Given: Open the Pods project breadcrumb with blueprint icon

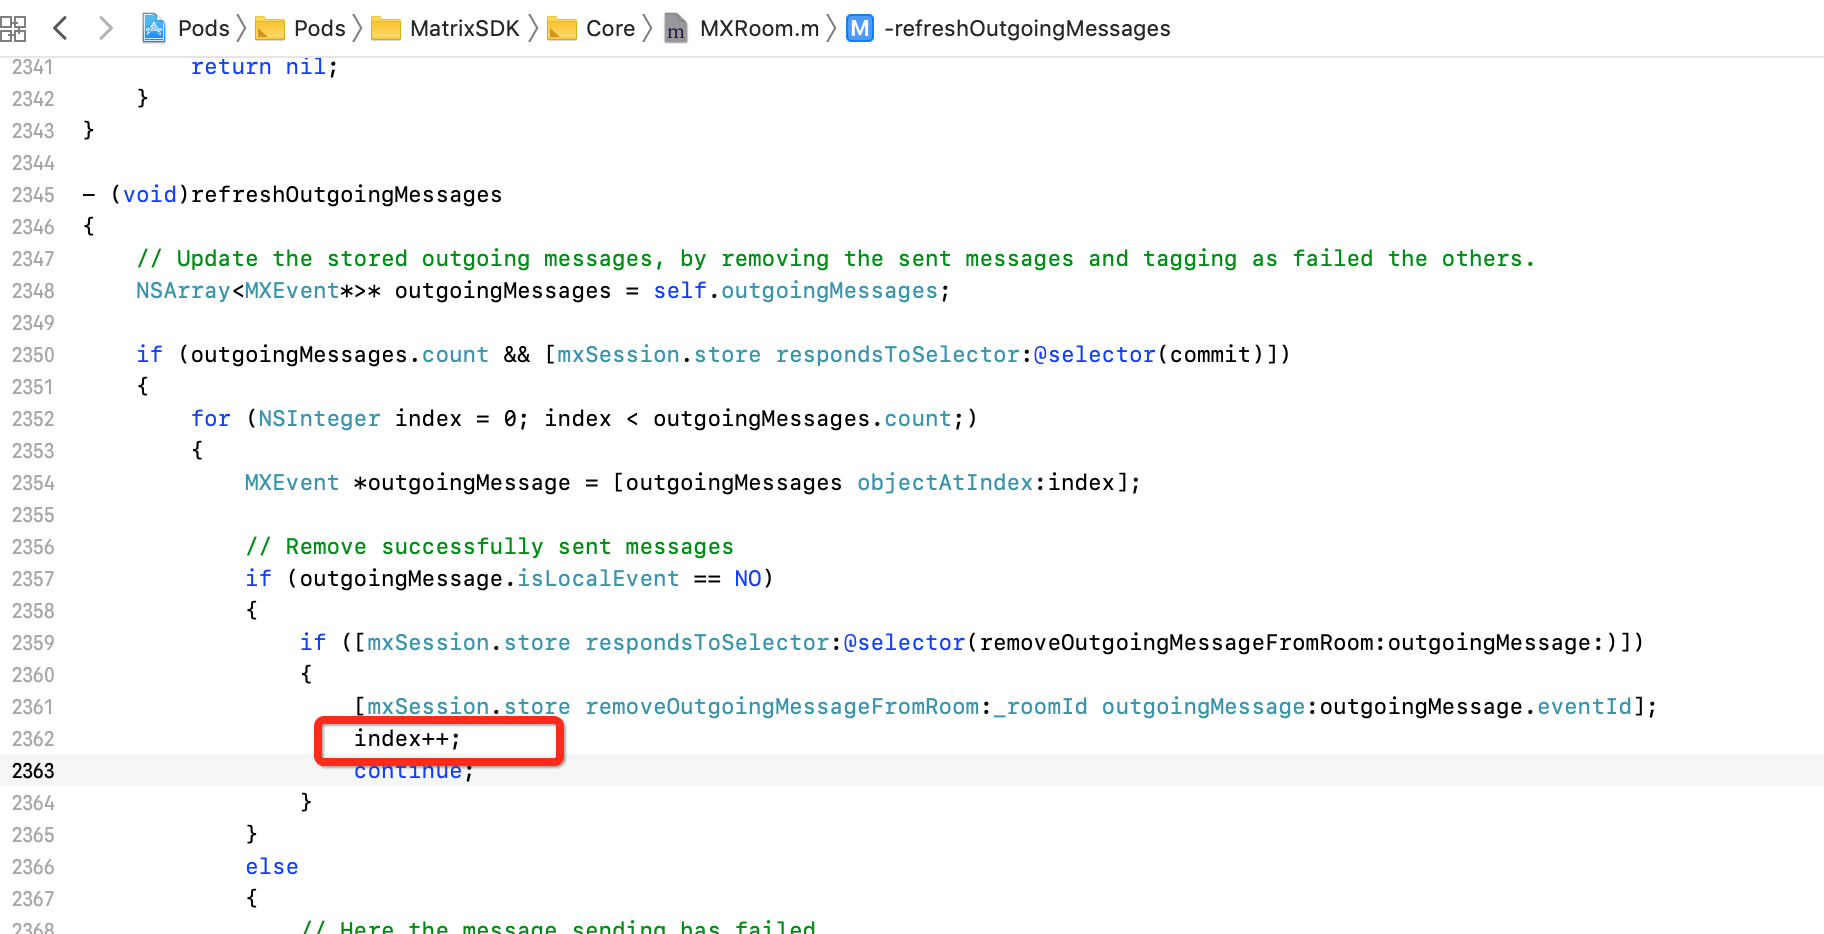Looking at the screenshot, I should point(187,28).
